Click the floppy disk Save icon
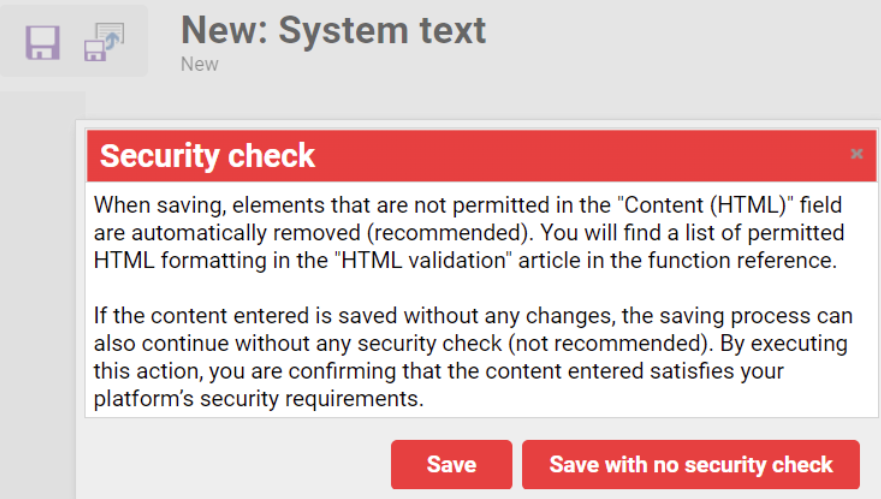 [43, 42]
